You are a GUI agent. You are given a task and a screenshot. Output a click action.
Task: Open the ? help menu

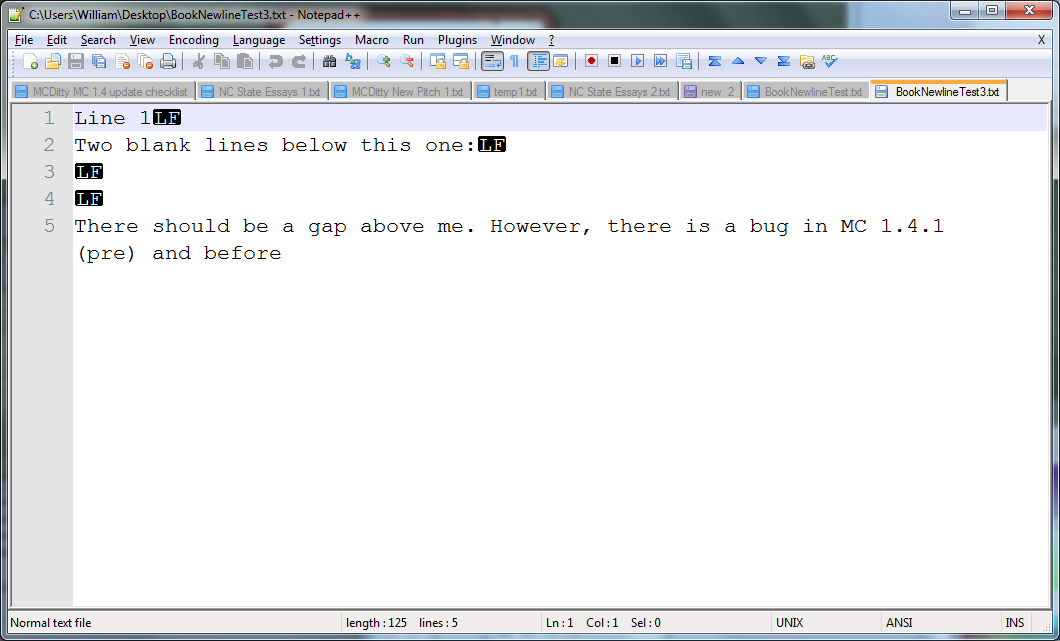(551, 40)
